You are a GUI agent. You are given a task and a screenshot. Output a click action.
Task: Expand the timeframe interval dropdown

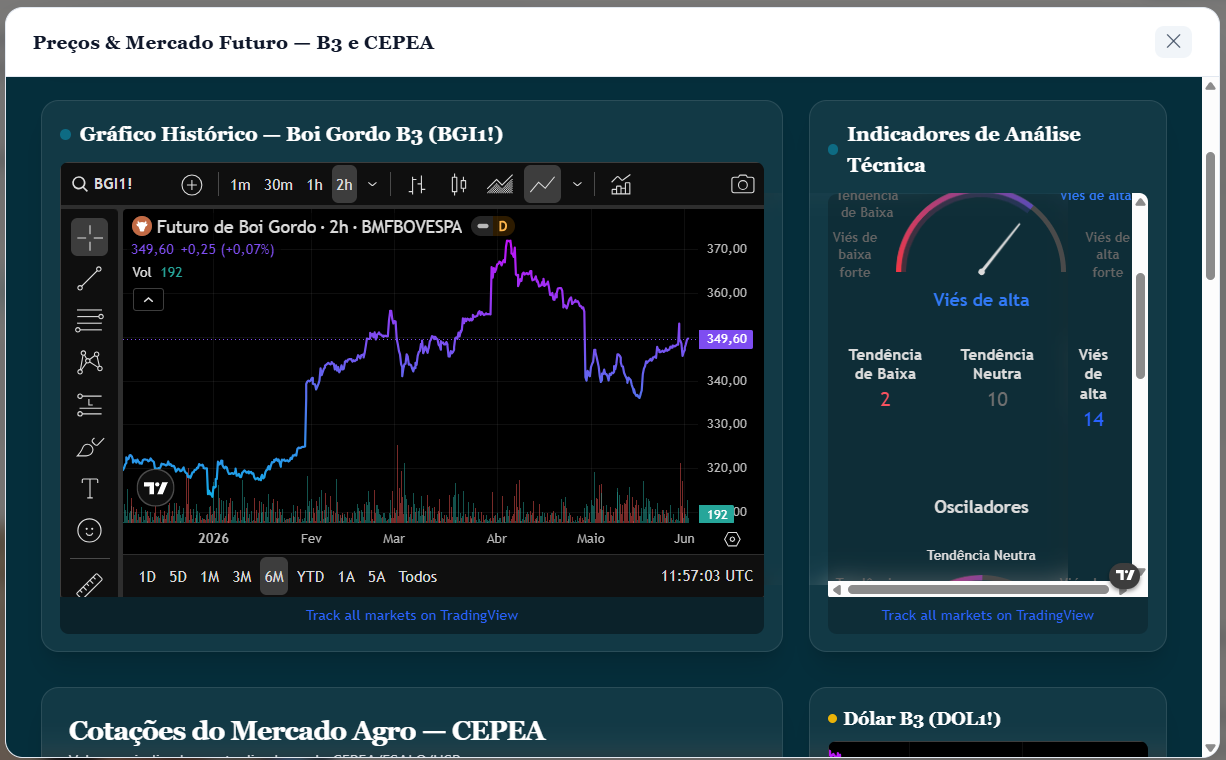pos(372,184)
